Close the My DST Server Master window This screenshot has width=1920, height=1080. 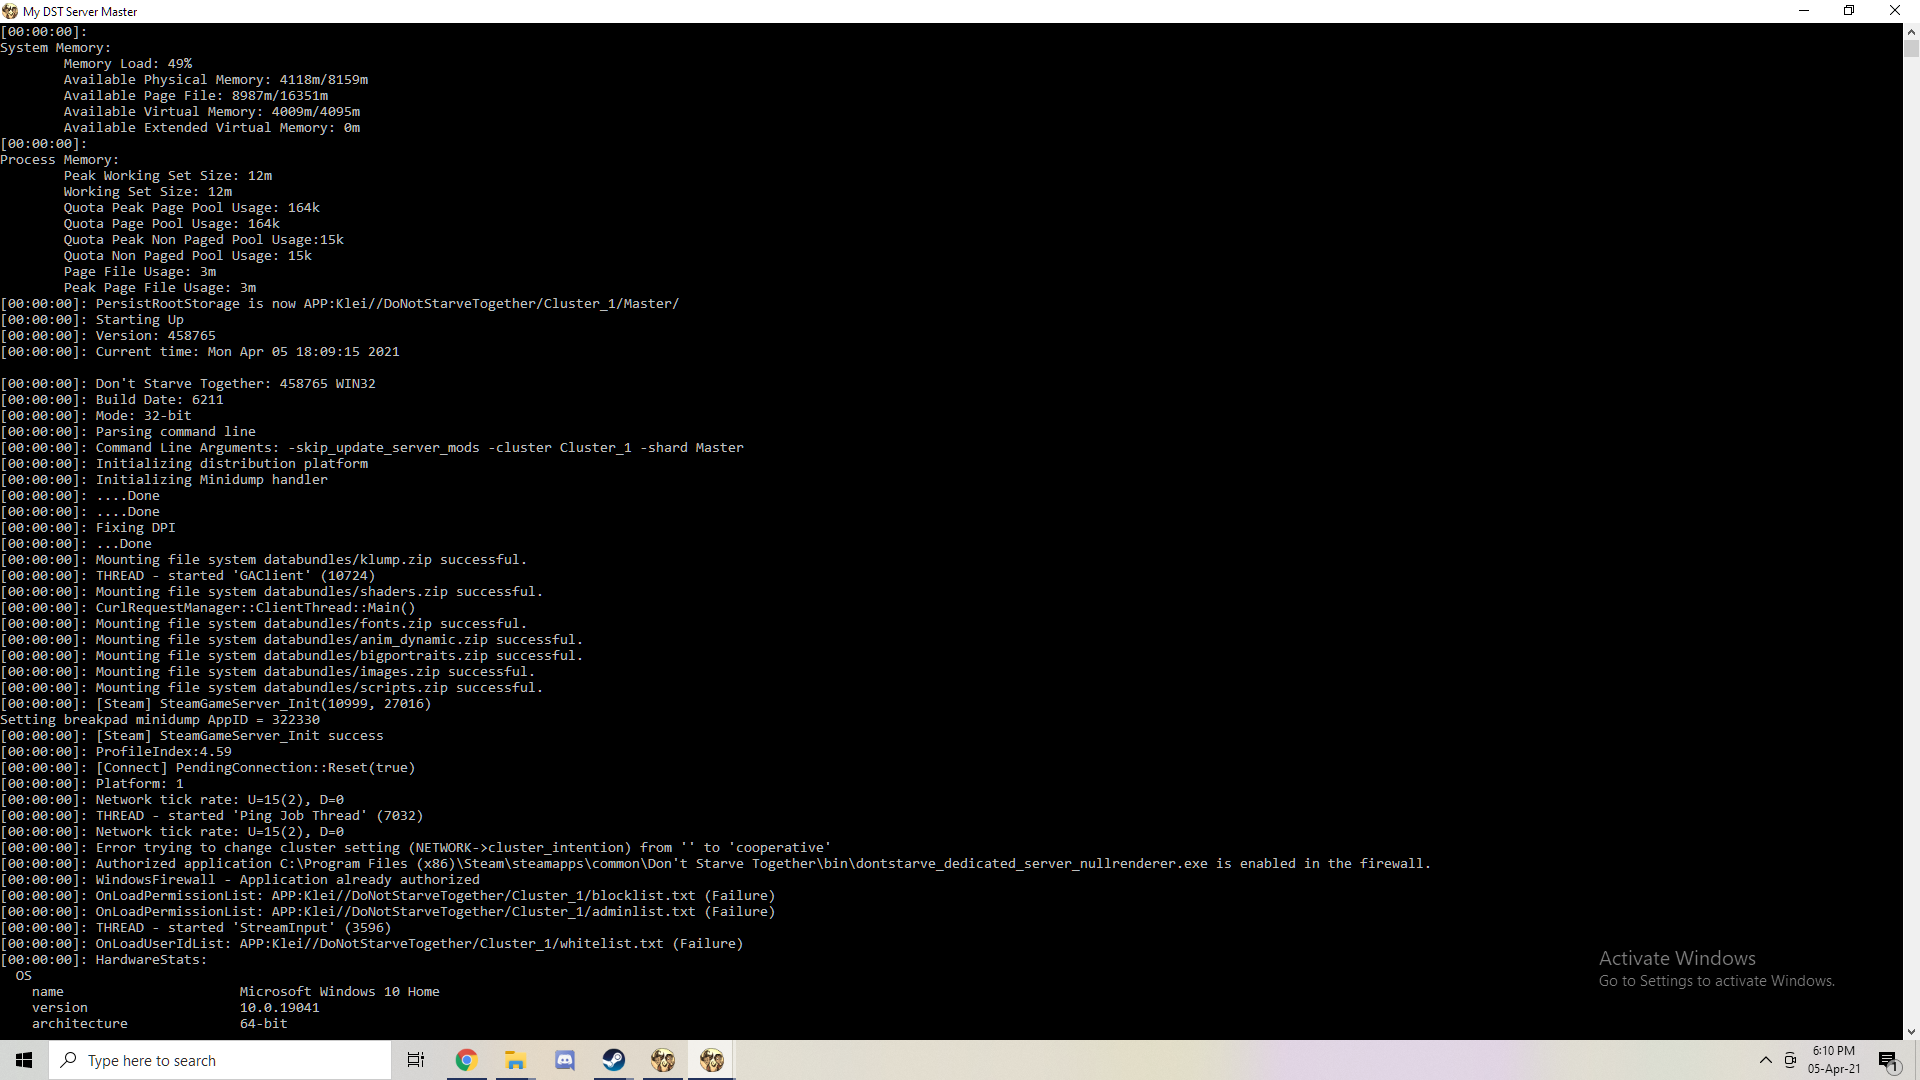click(x=1894, y=11)
